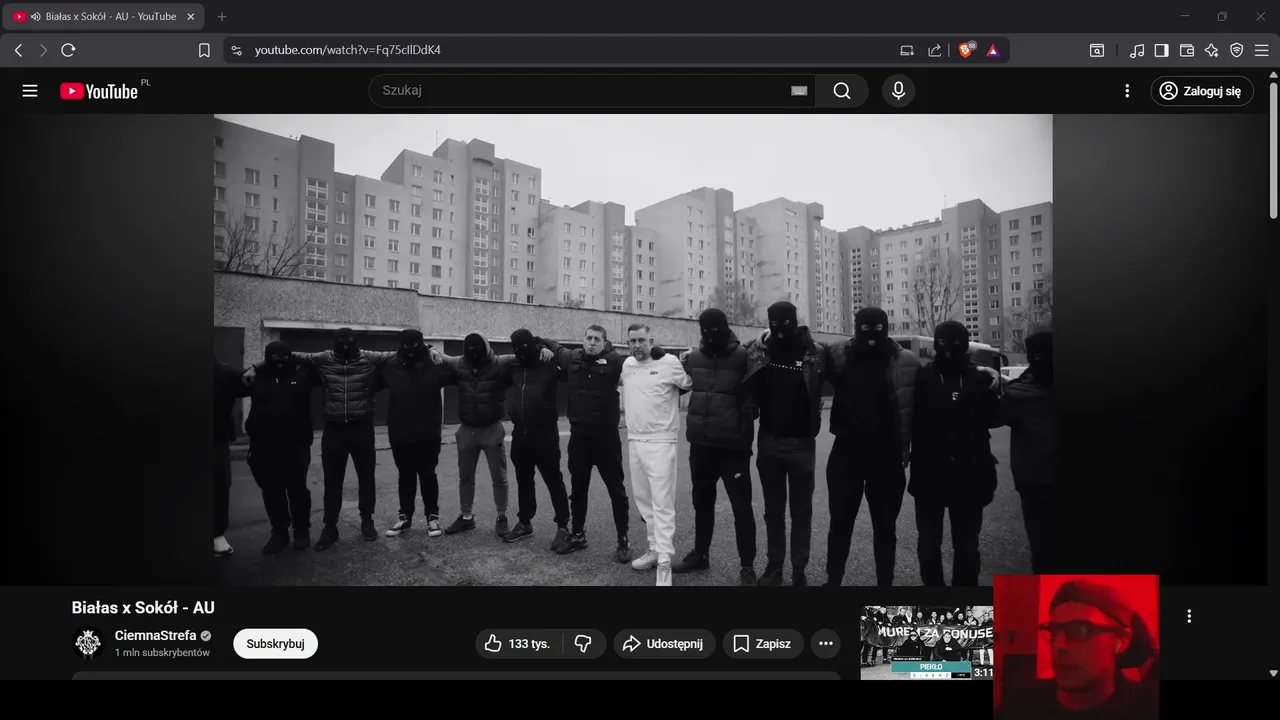View site information icon in address bar

pyautogui.click(x=236, y=50)
